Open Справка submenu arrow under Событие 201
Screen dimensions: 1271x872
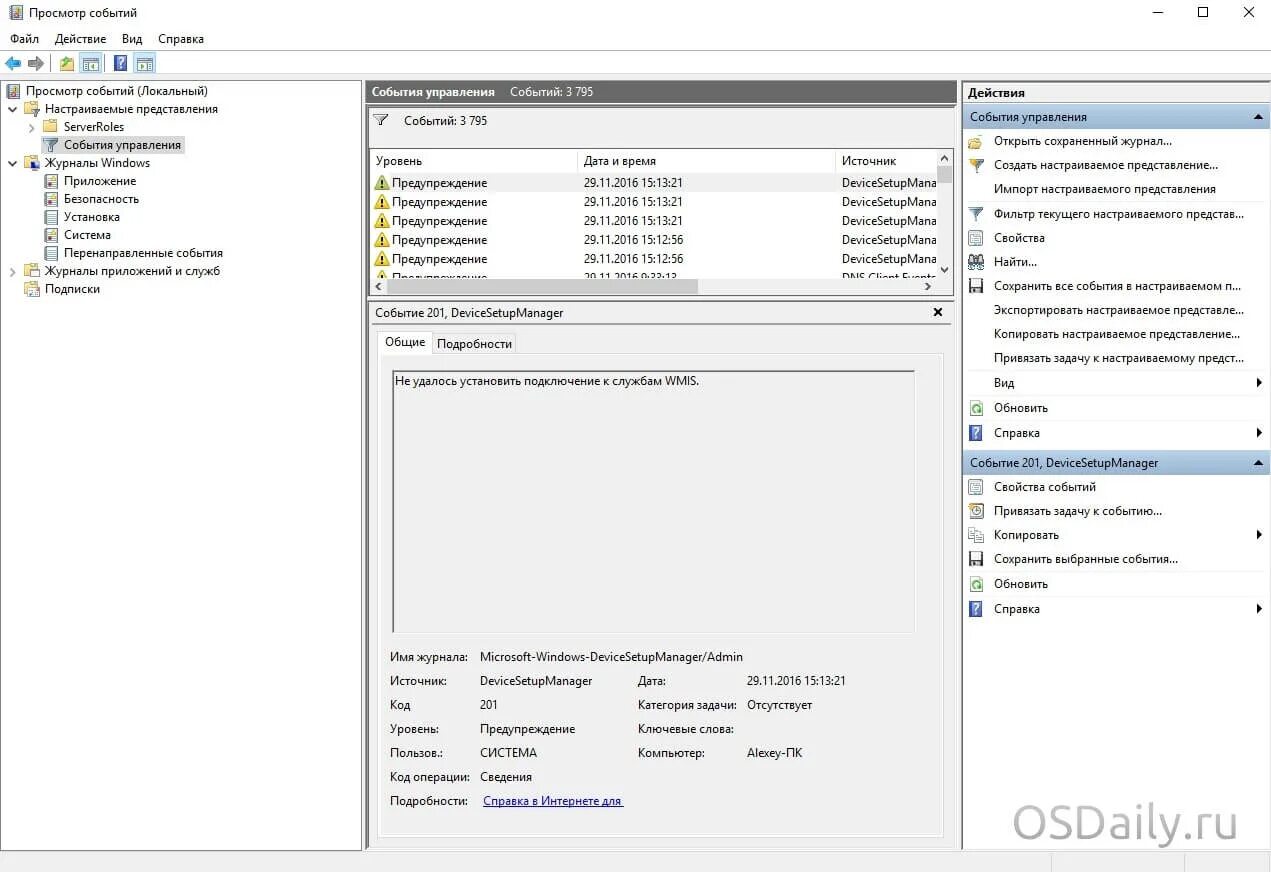1259,609
